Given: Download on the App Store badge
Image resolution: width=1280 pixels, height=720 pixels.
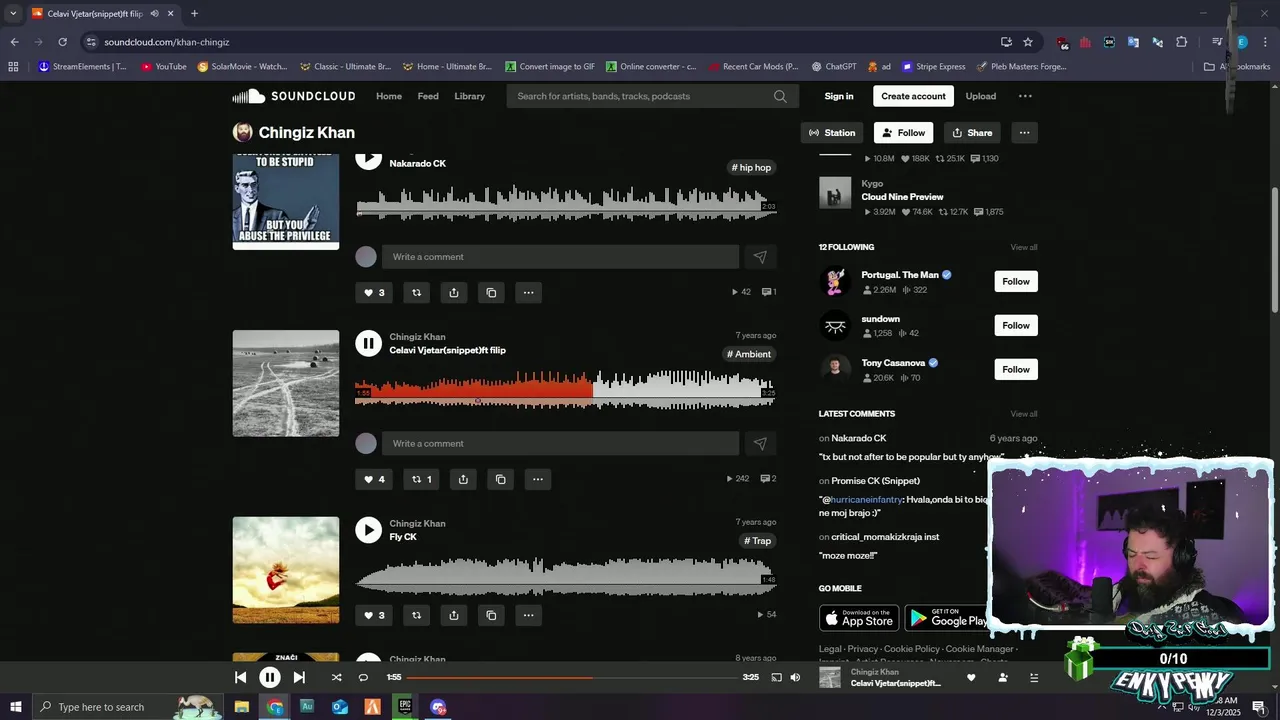Looking at the screenshot, I should point(859,618).
